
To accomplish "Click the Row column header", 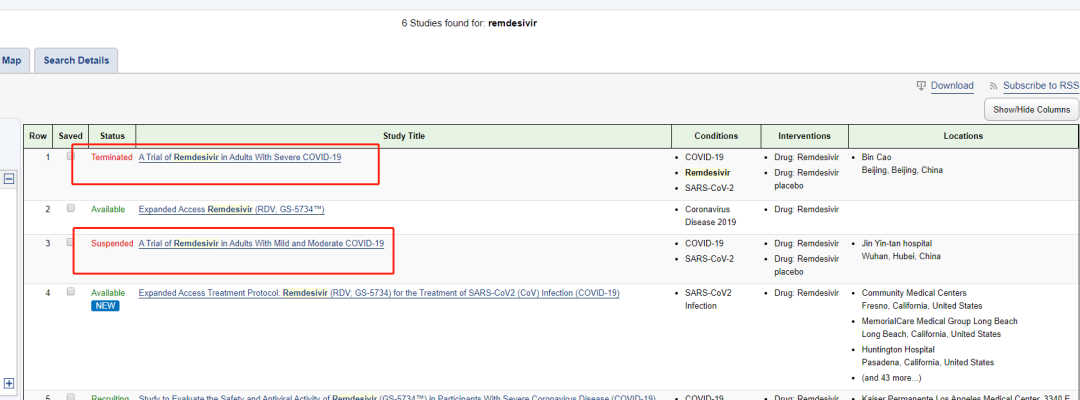I will click(x=38, y=136).
